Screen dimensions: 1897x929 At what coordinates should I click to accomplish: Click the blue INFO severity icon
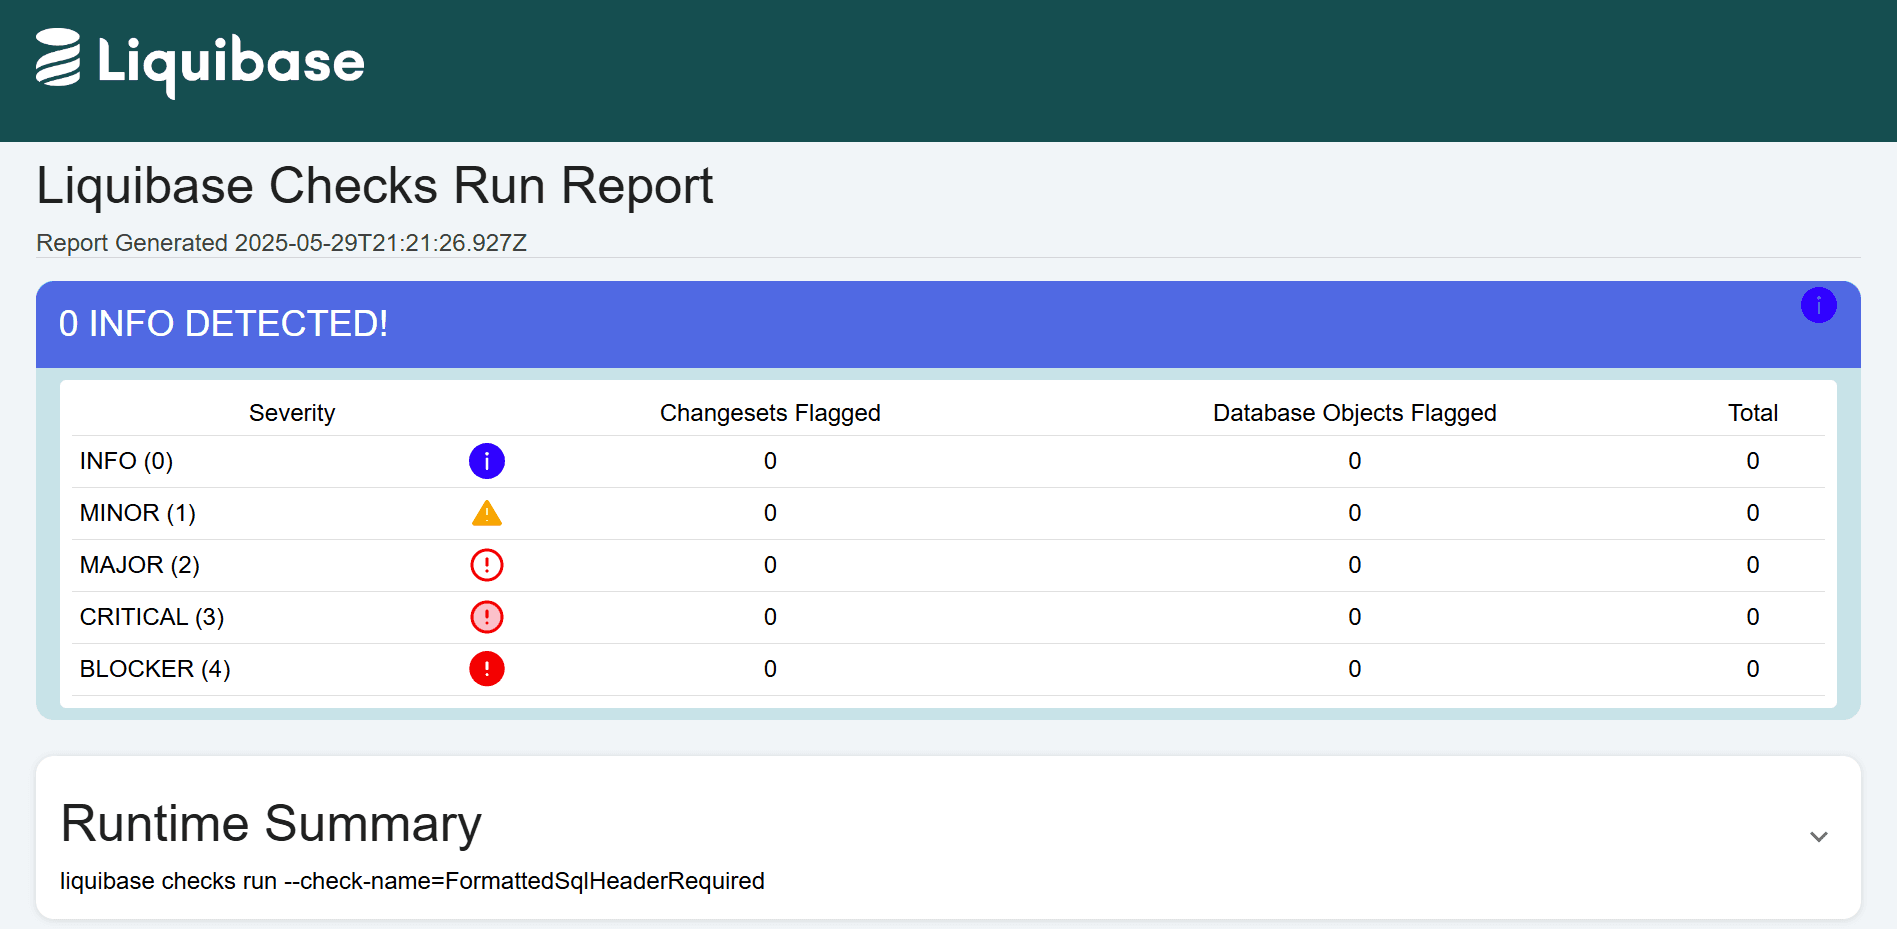486,461
